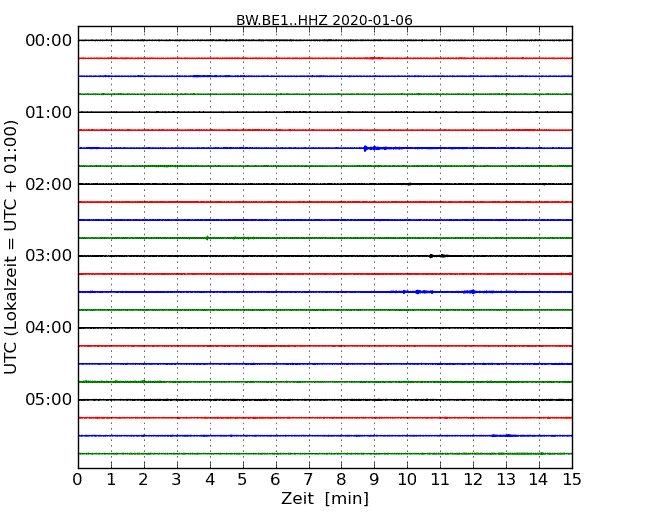Click the green trace blip near minute 2 before 05:00
Viewport: 650px width, 520px height.
pyautogui.click(x=144, y=381)
